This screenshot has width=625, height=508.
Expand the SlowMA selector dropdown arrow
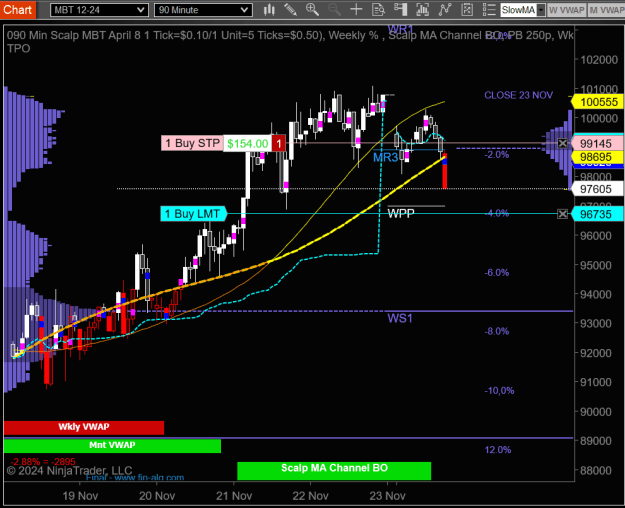point(541,10)
